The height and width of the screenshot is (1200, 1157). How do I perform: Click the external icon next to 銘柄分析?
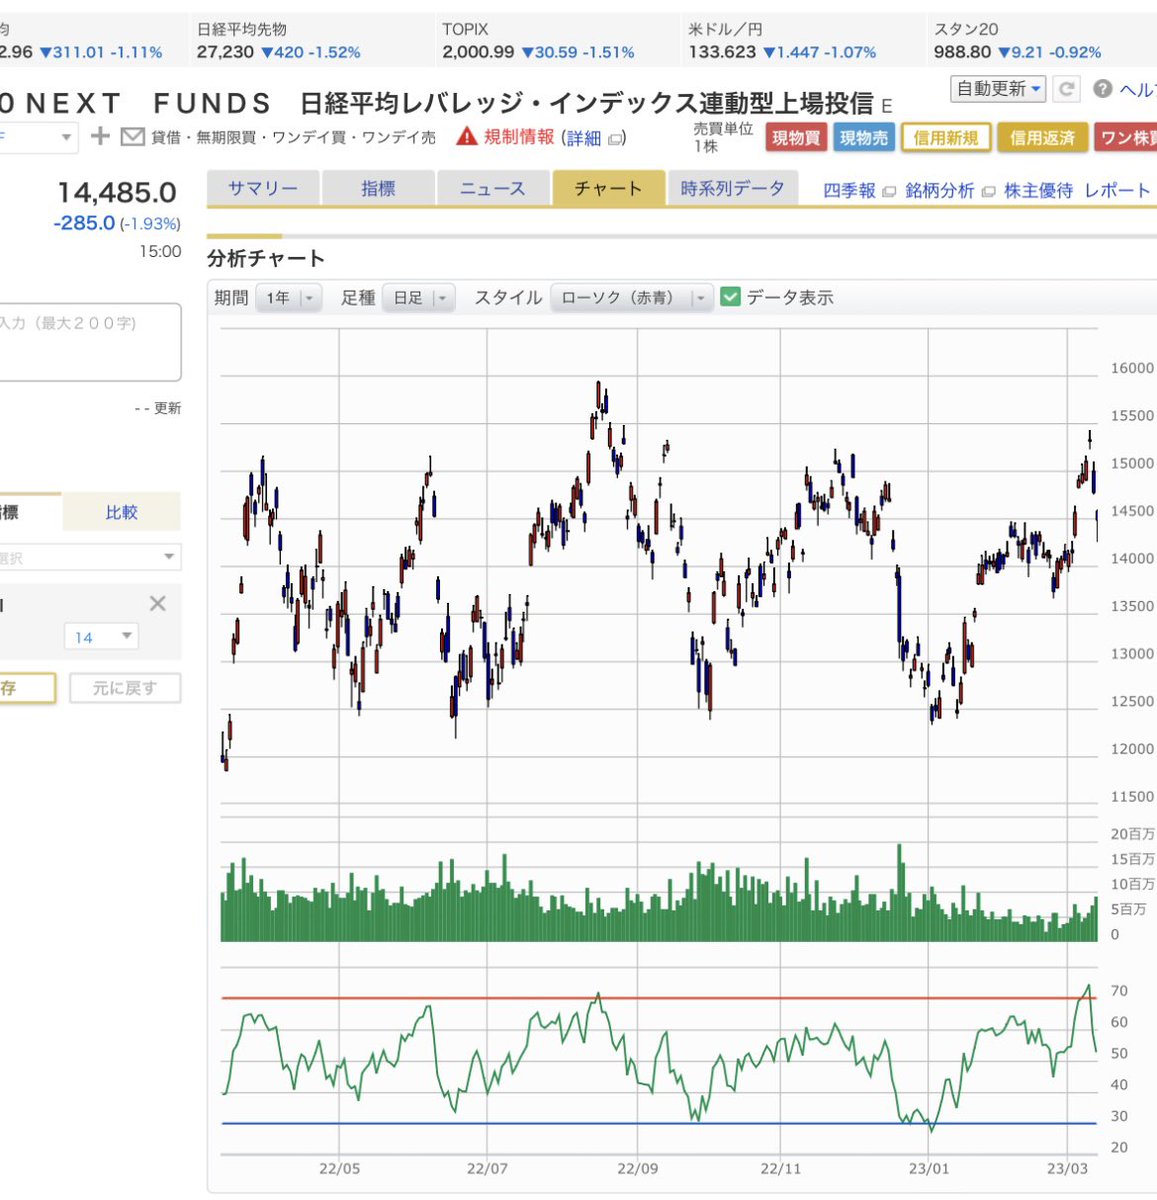coord(988,191)
